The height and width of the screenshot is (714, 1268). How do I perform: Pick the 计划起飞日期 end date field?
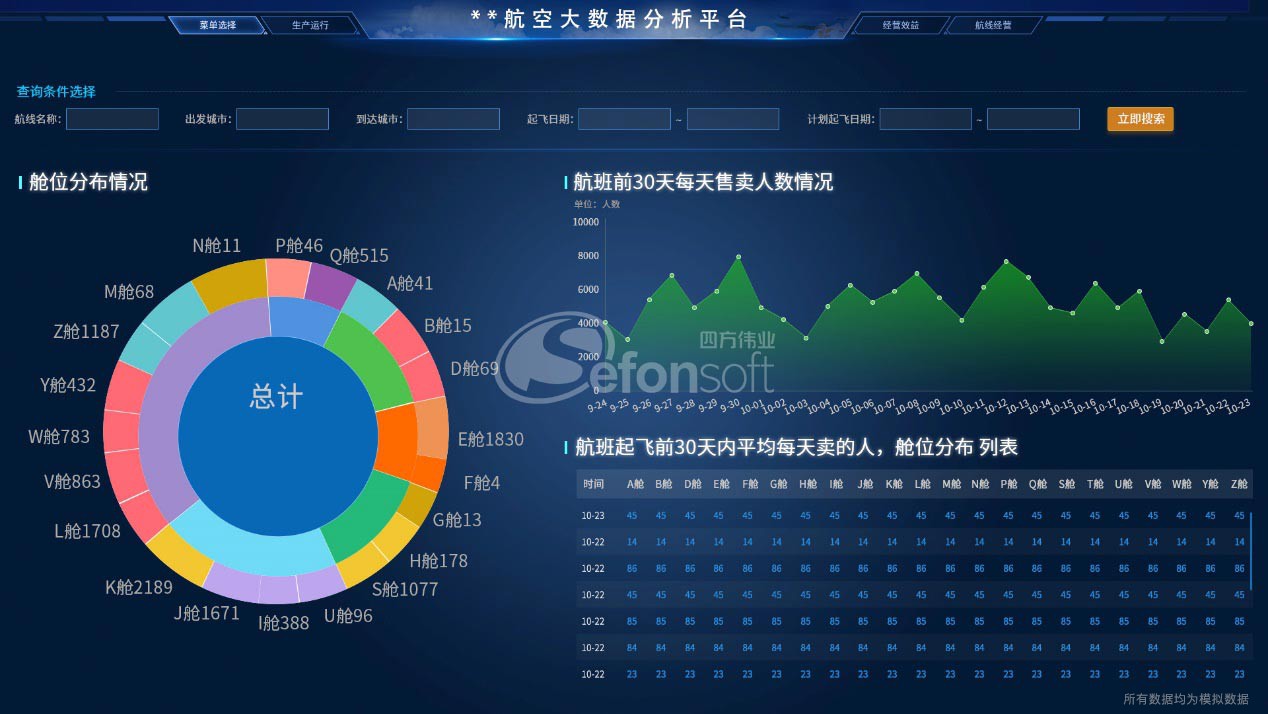[1033, 119]
